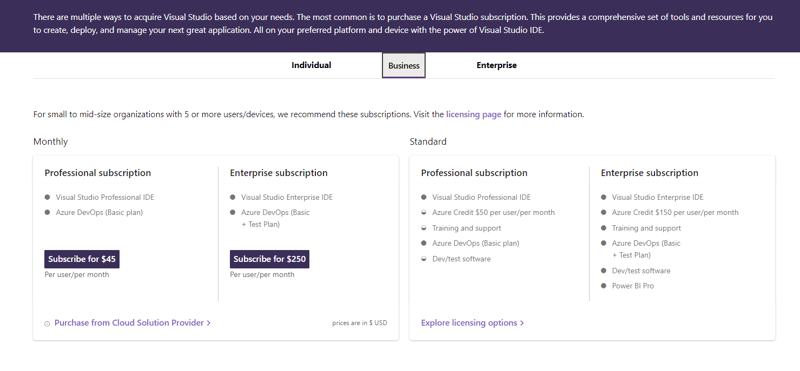Click Azure DevOps (Basic plan) under Standard
The image size is (800, 371).
coord(476,243)
